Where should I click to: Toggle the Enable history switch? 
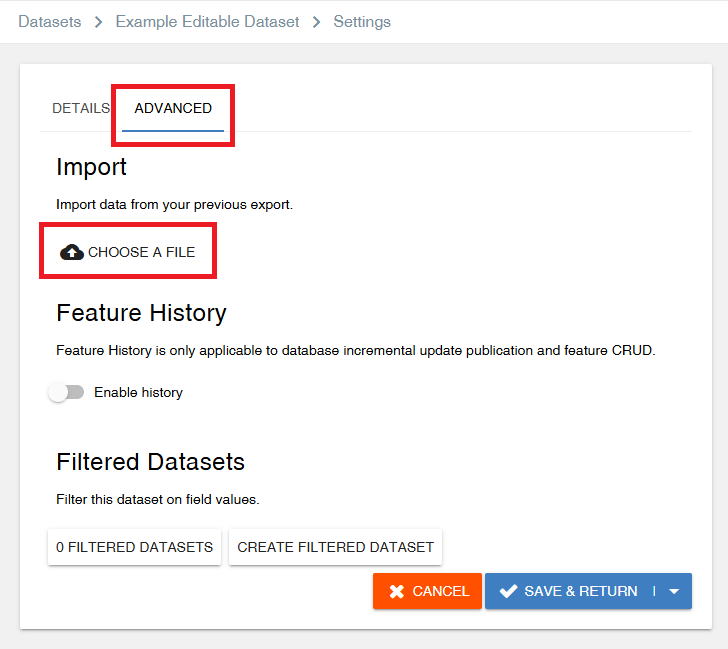point(66,392)
